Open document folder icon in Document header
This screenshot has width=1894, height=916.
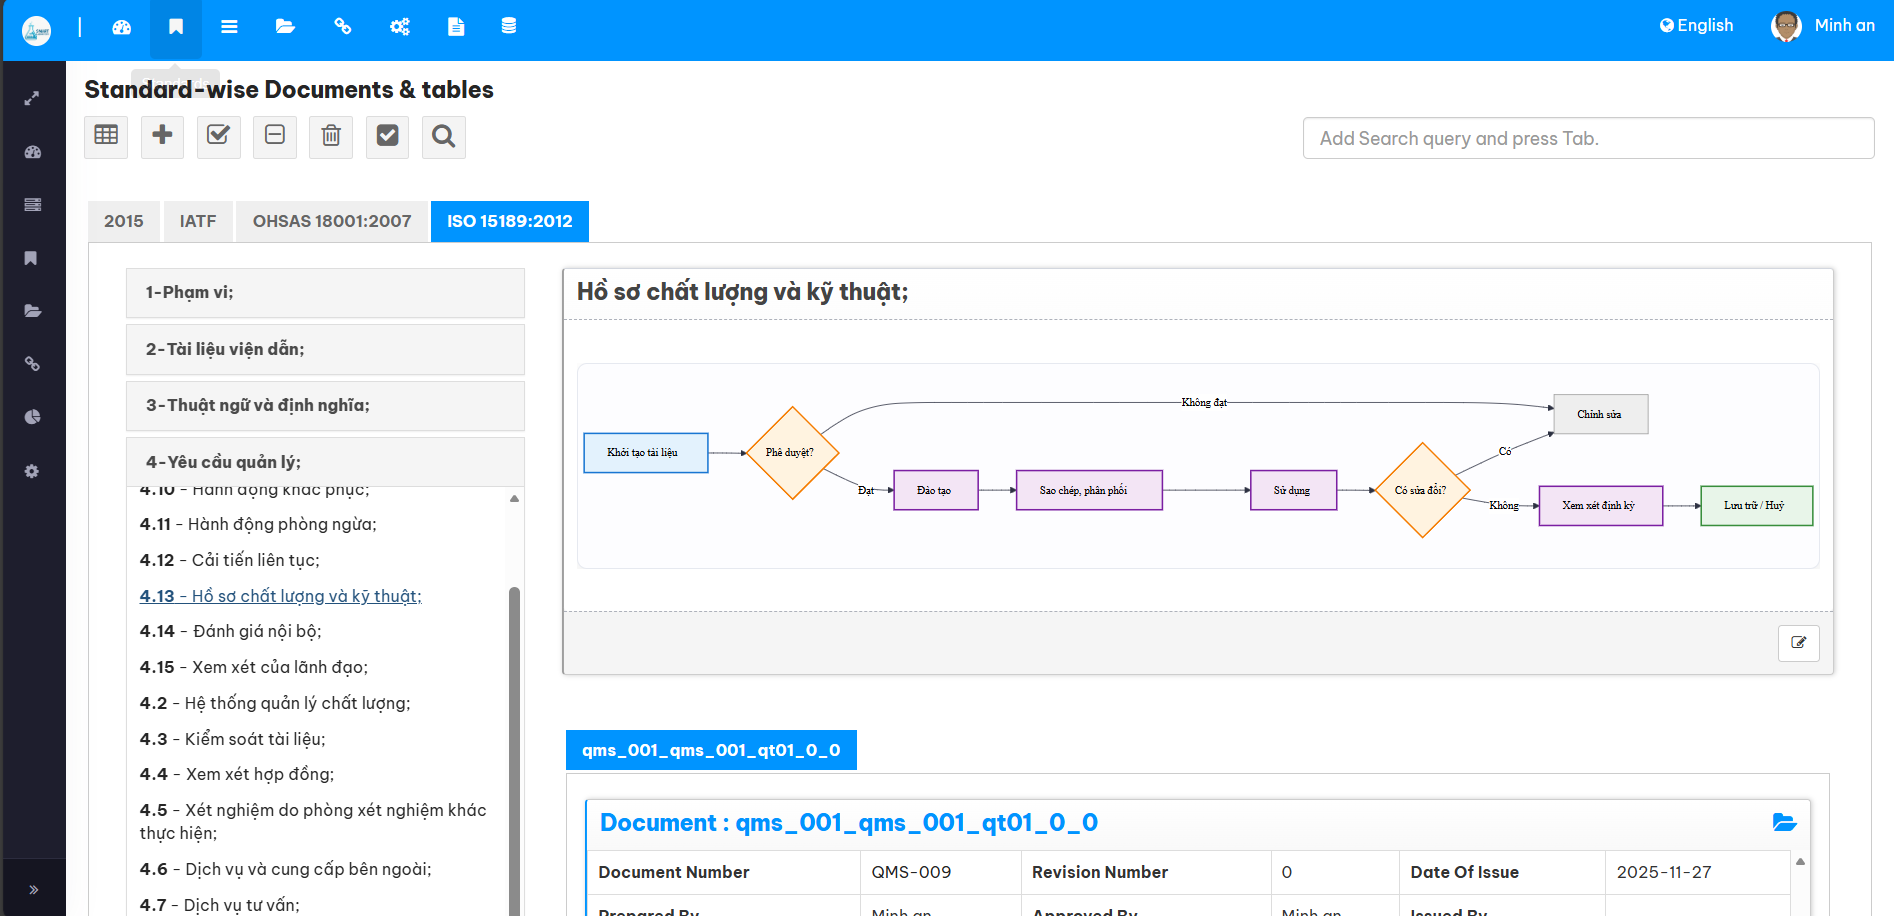point(1784,822)
